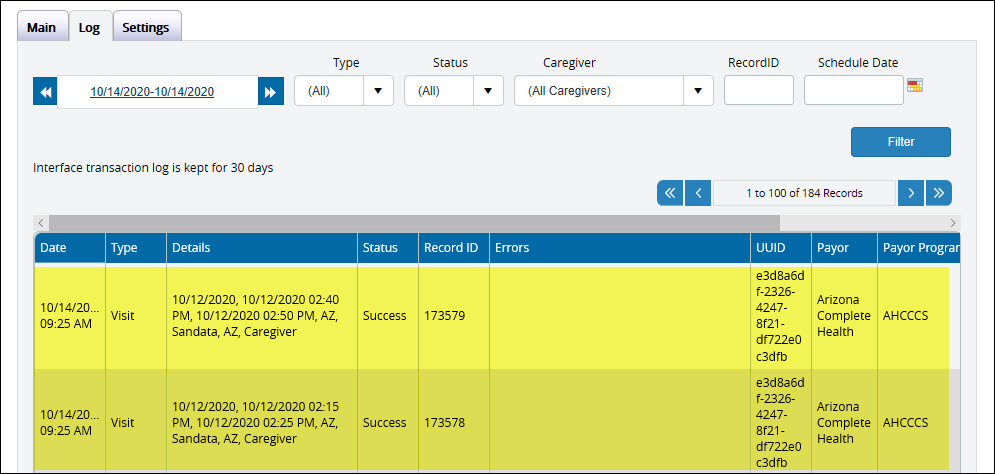Click Success status in row 173578
995x474 pixels.
pyautogui.click(x=385, y=423)
